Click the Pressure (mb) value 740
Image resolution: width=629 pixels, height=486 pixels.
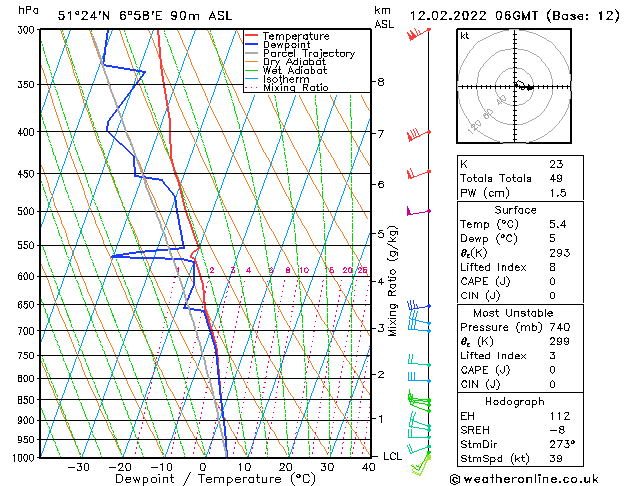(560, 327)
